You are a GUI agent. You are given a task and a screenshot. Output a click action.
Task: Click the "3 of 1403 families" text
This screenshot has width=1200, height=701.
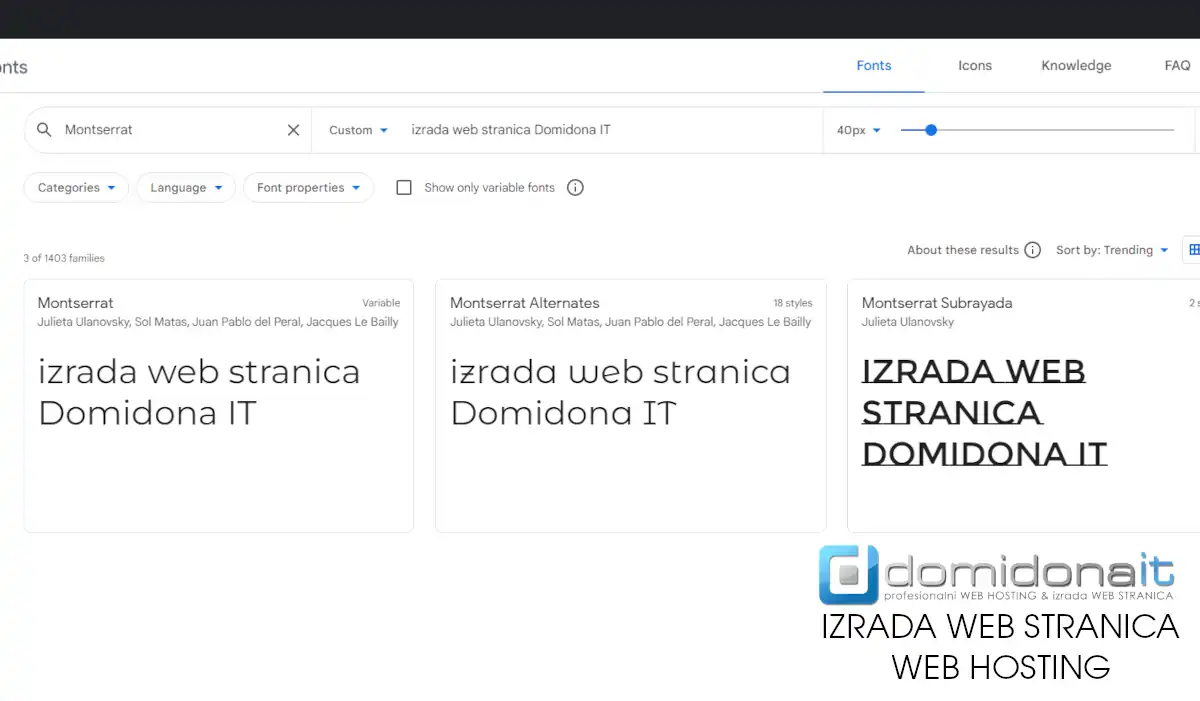(64, 258)
